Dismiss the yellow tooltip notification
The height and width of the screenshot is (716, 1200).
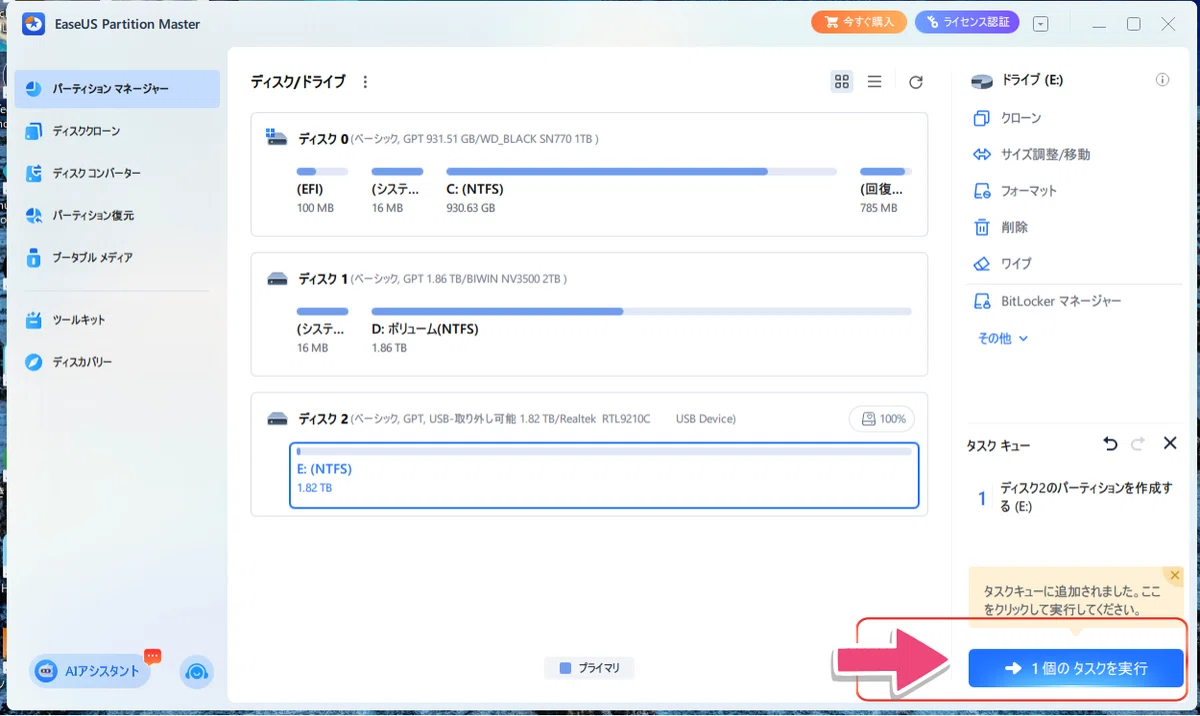1175,575
